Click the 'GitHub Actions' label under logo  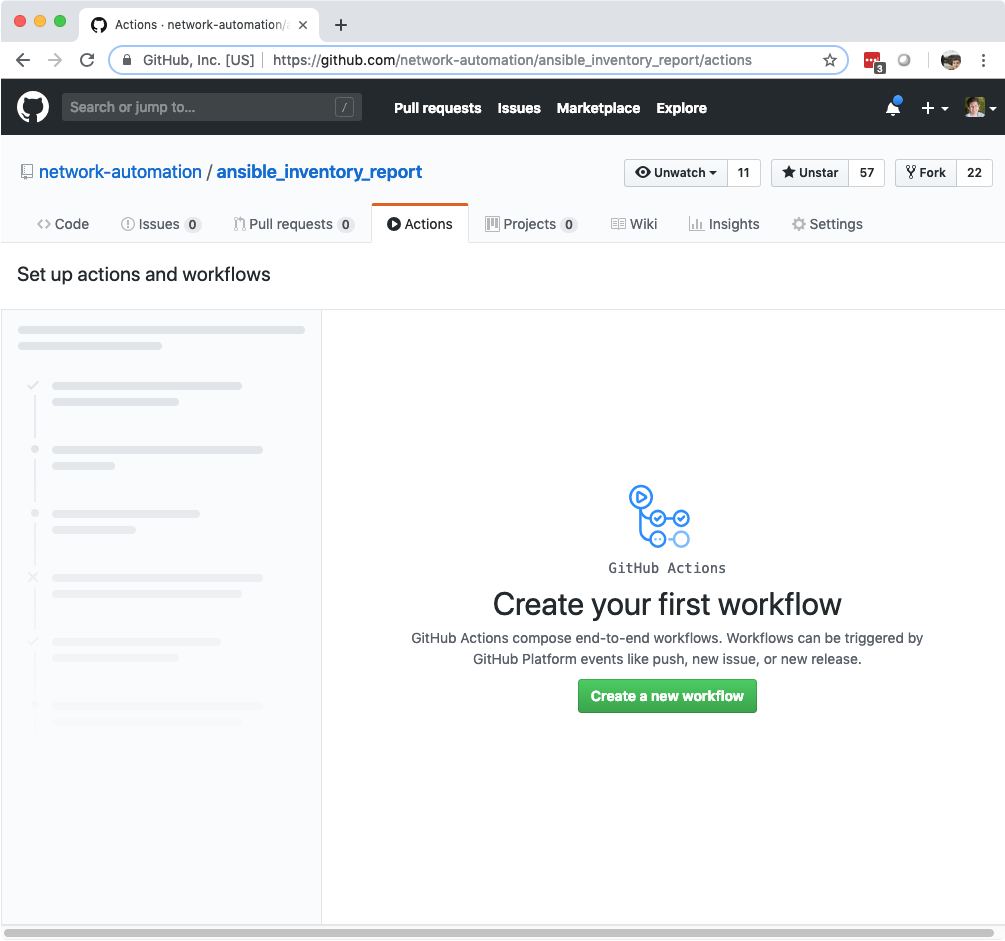pos(667,568)
